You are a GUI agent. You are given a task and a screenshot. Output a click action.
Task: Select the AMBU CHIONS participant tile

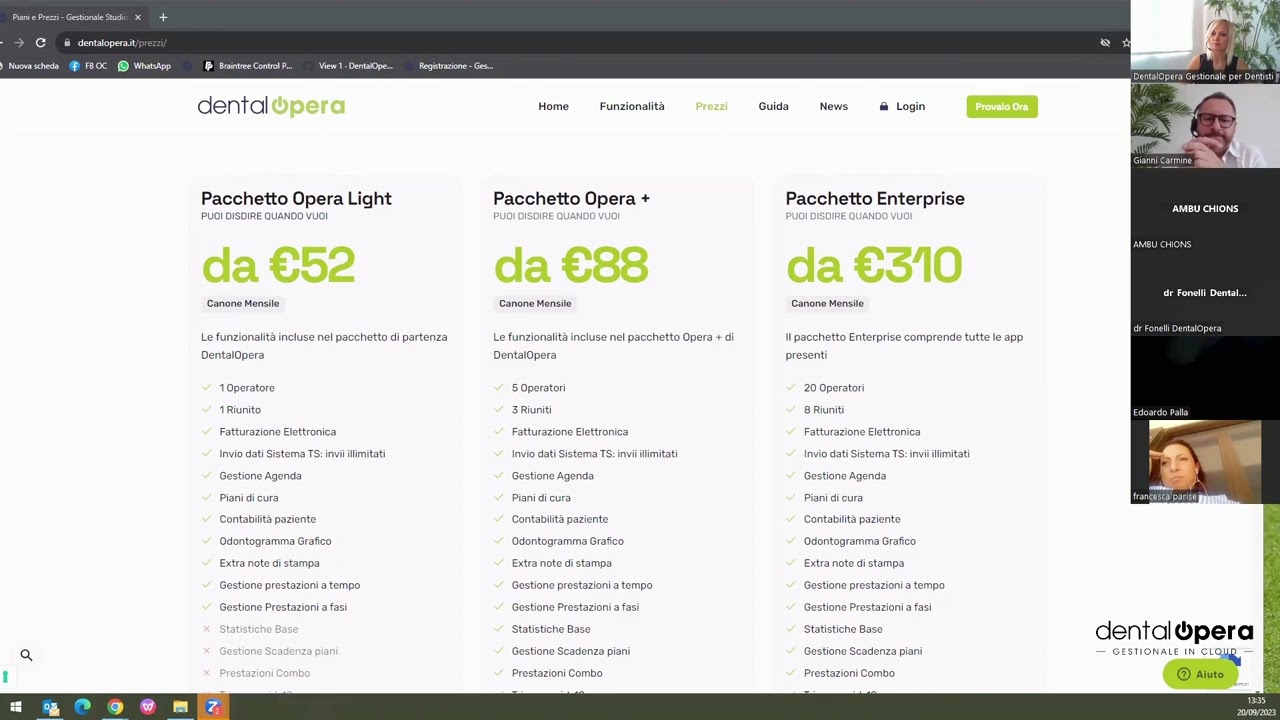pyautogui.click(x=1205, y=210)
